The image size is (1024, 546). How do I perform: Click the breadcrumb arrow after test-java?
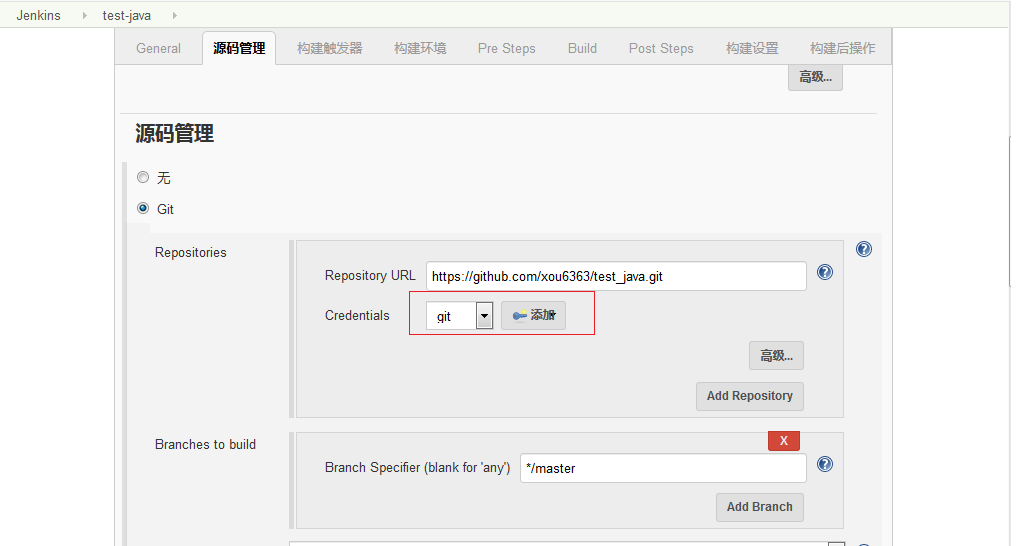174,15
